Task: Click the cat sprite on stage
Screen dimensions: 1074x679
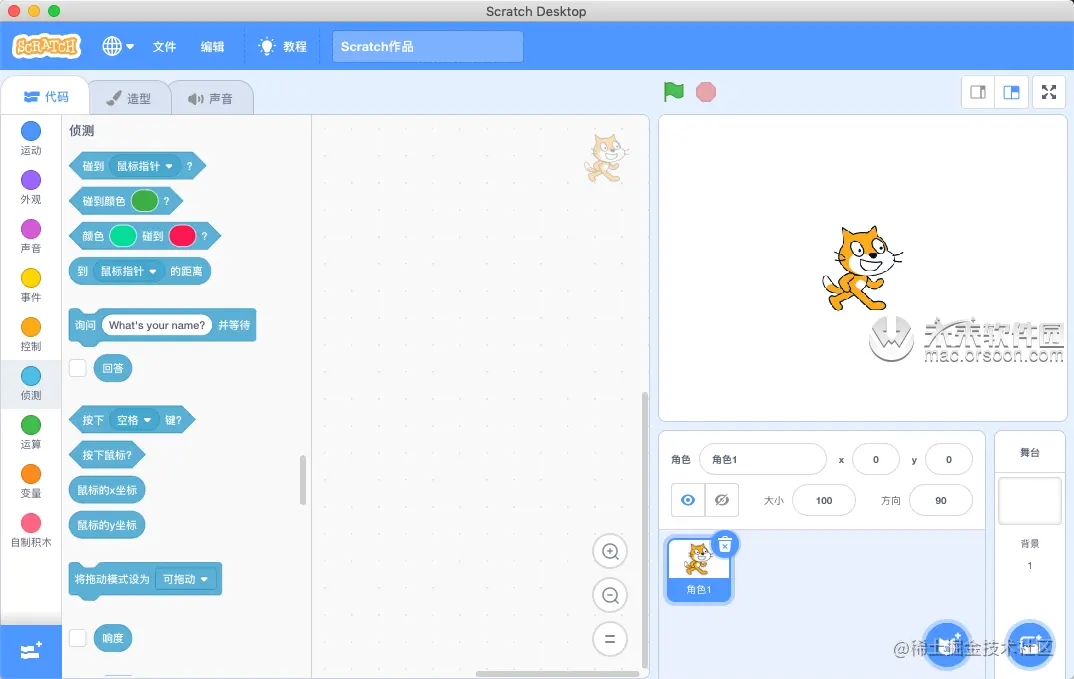Action: 862,269
